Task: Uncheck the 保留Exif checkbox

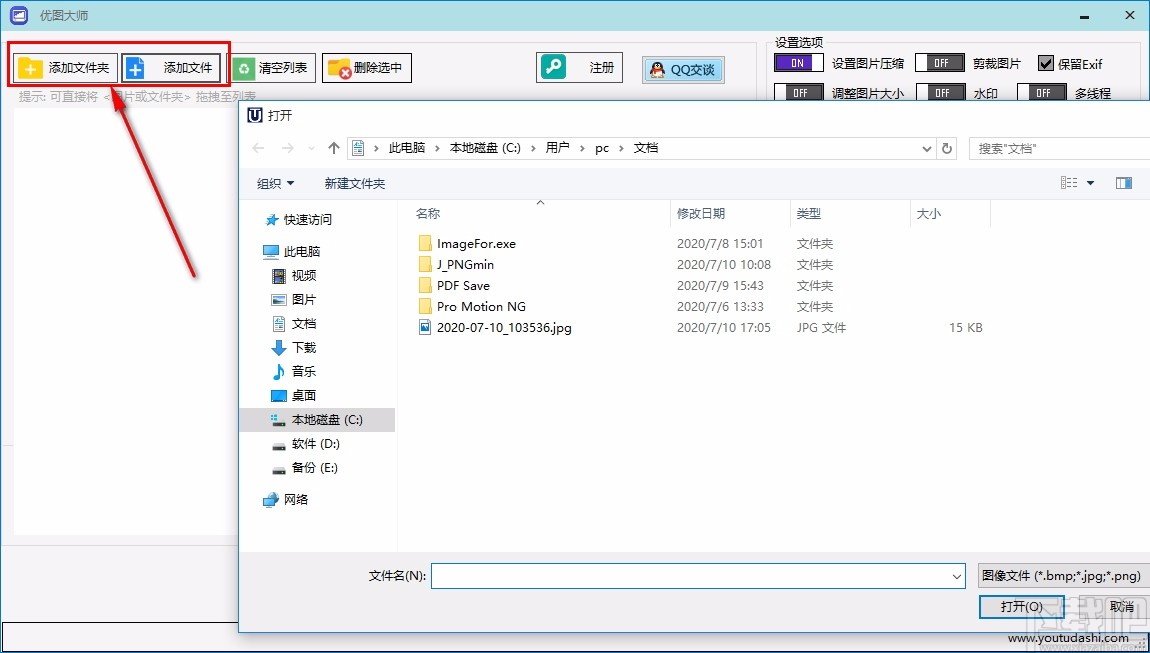Action: 1045,62
